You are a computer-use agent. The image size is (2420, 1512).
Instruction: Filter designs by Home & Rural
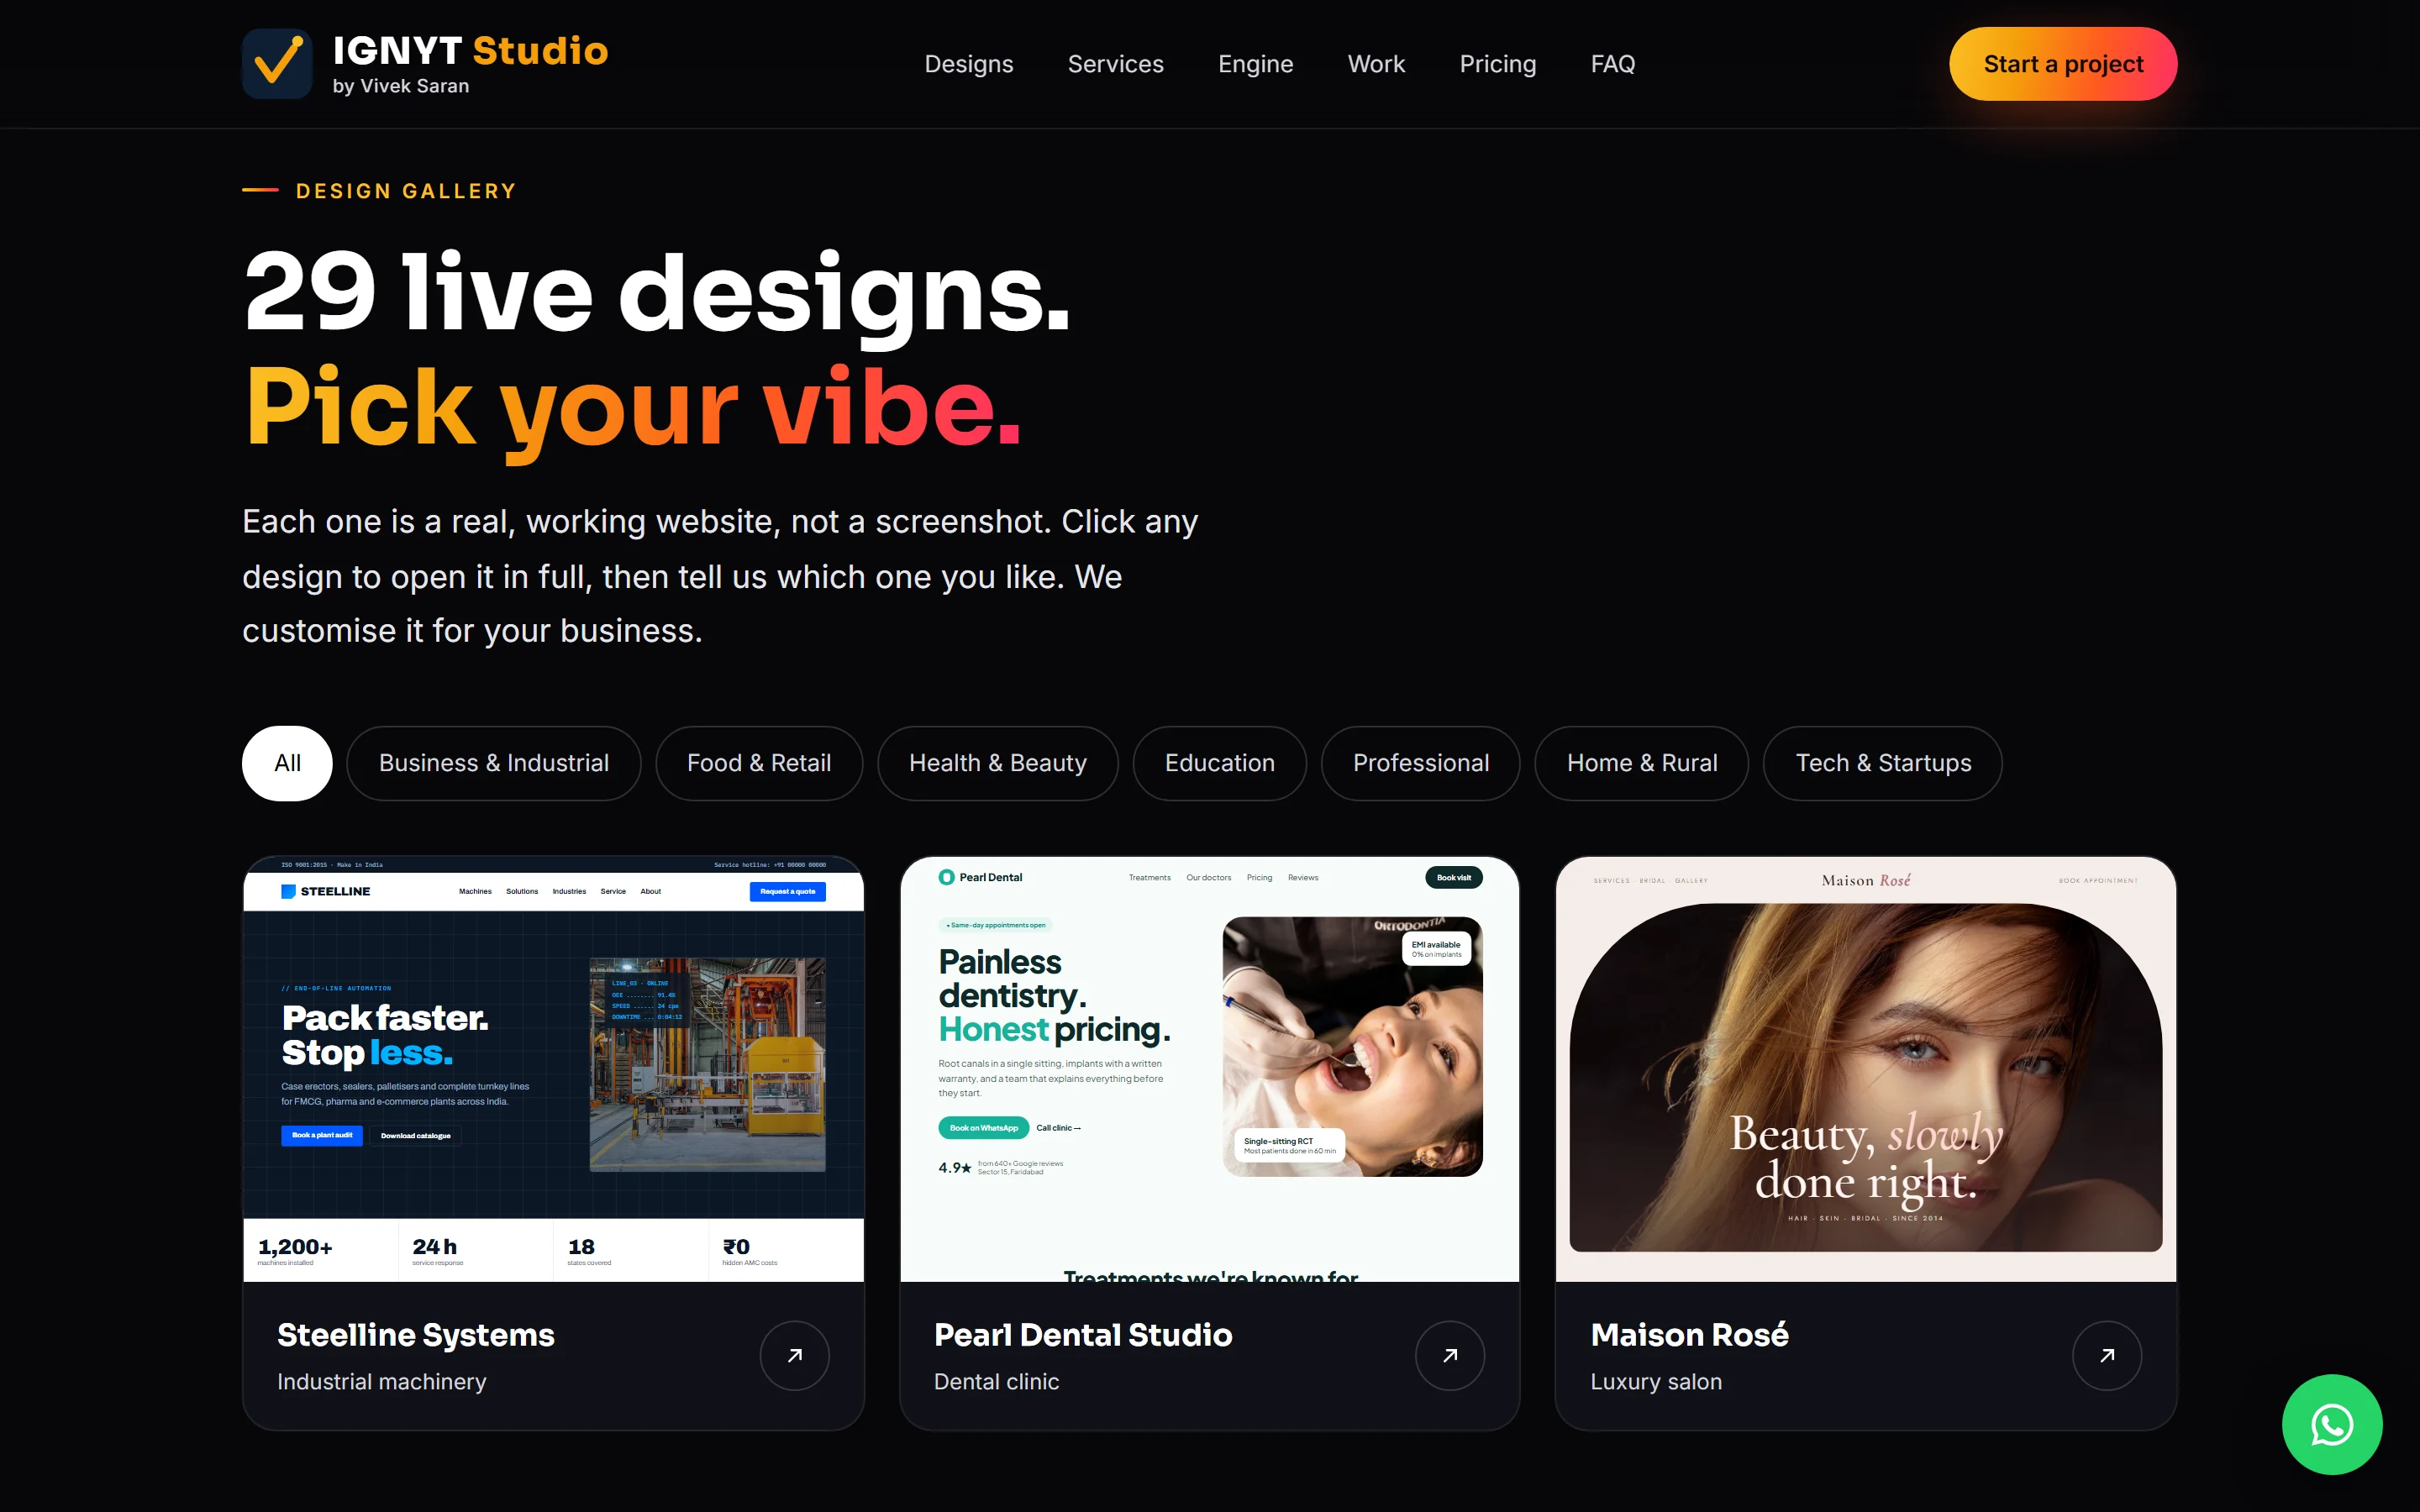[x=1641, y=763]
